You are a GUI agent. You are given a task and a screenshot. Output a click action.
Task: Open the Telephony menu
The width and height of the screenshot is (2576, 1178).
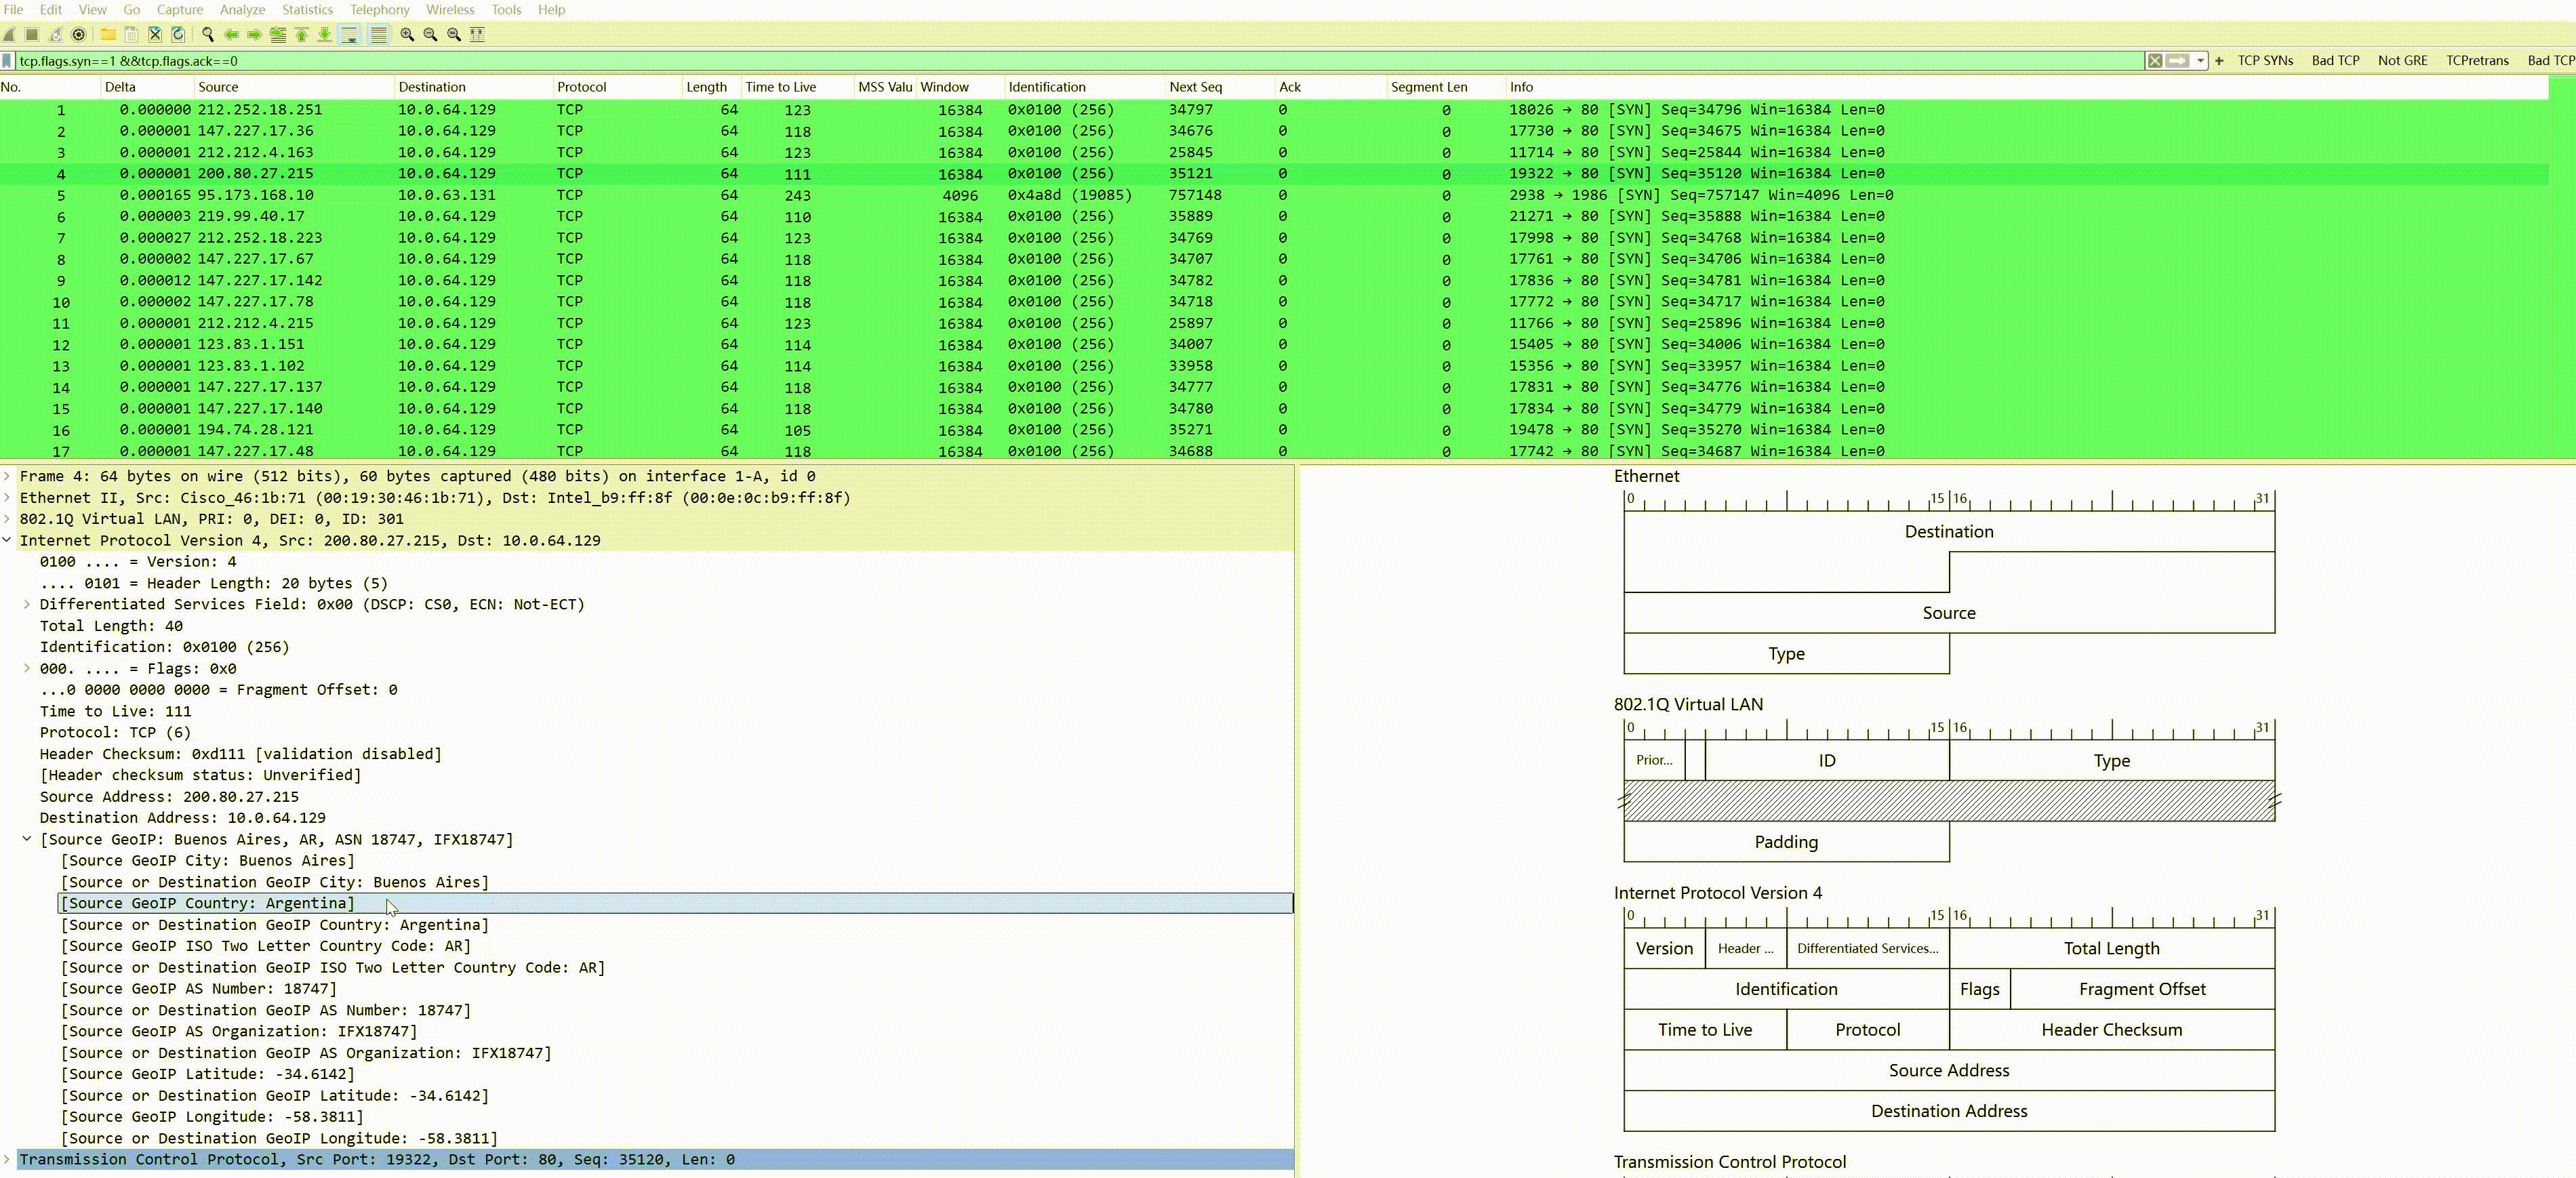click(380, 10)
